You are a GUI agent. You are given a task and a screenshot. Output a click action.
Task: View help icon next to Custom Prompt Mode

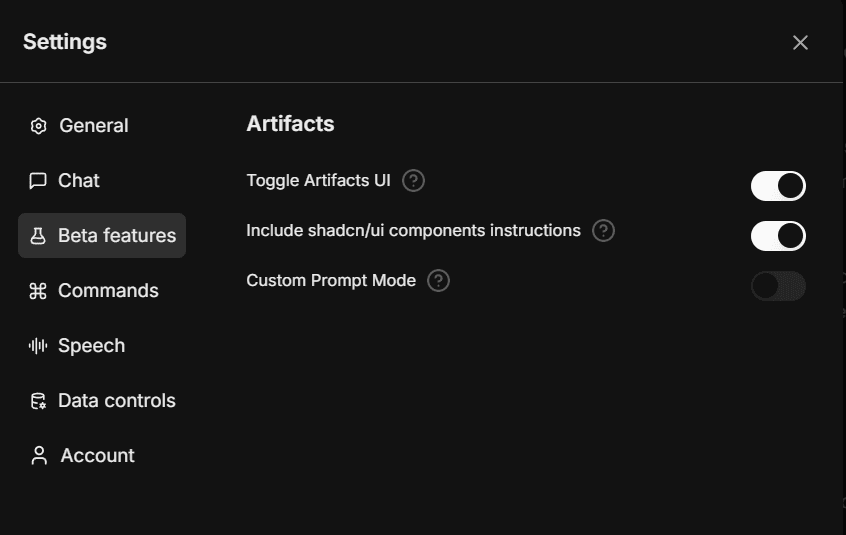438,281
